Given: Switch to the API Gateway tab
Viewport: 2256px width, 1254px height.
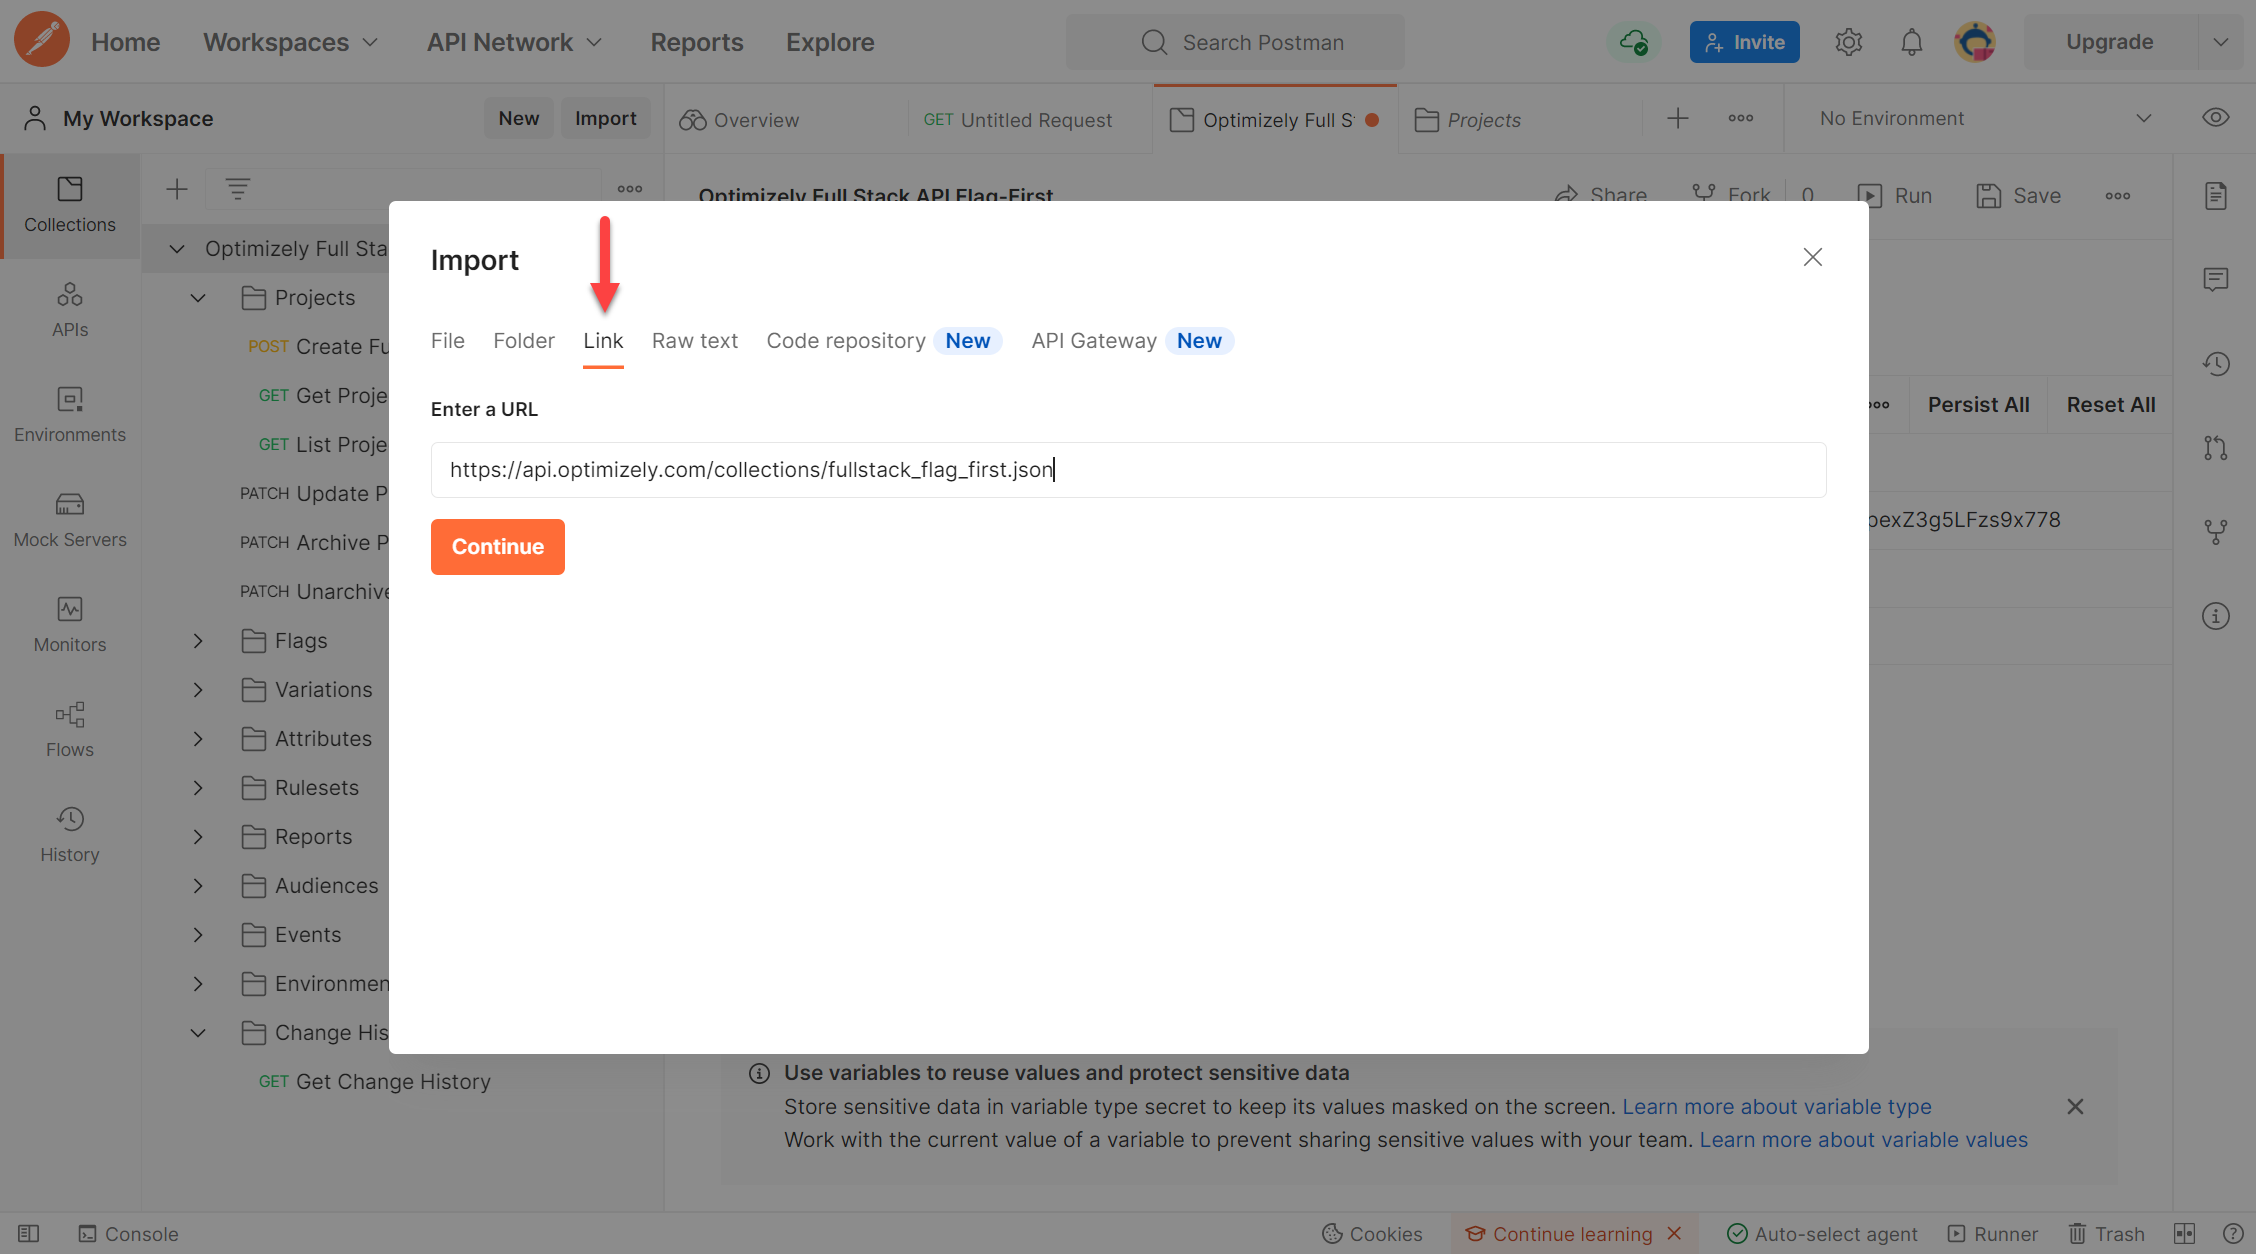Looking at the screenshot, I should click(1094, 340).
